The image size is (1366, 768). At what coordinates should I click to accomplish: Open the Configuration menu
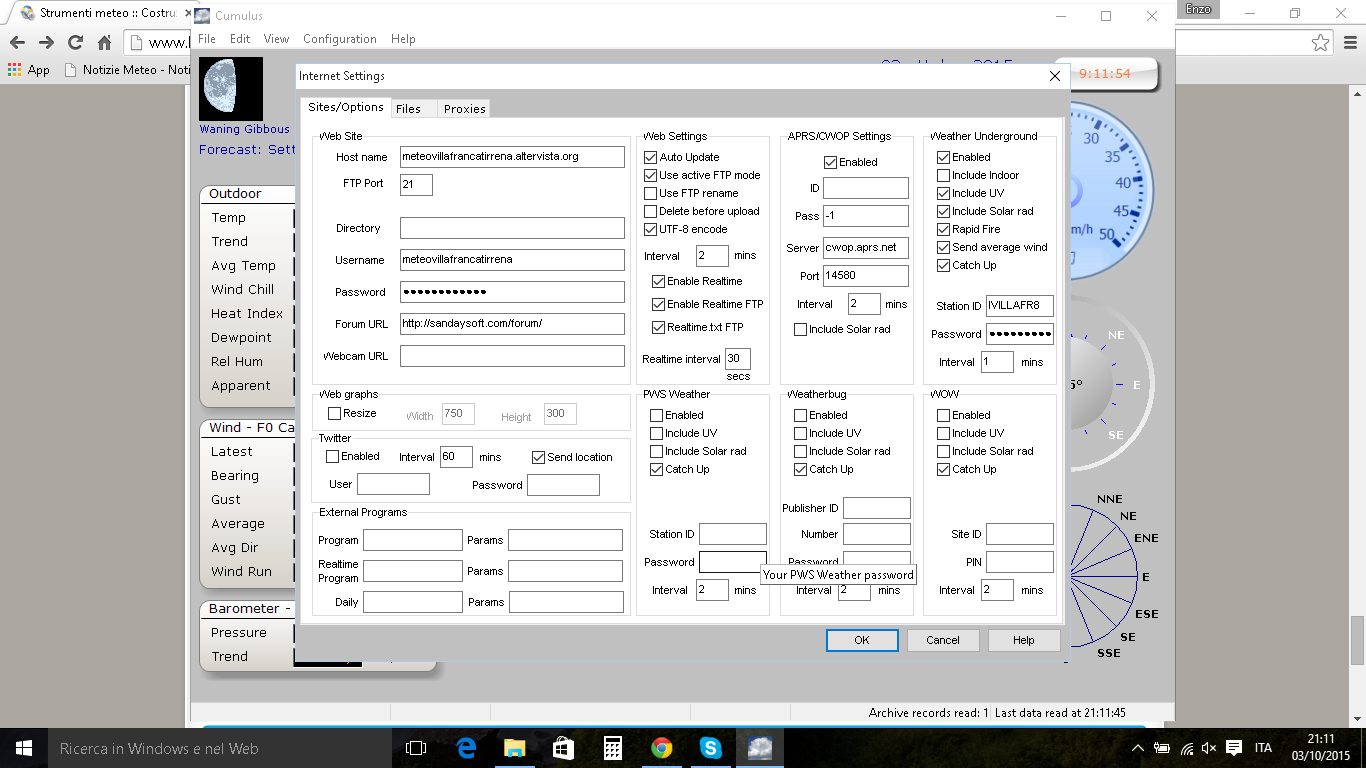pos(339,39)
